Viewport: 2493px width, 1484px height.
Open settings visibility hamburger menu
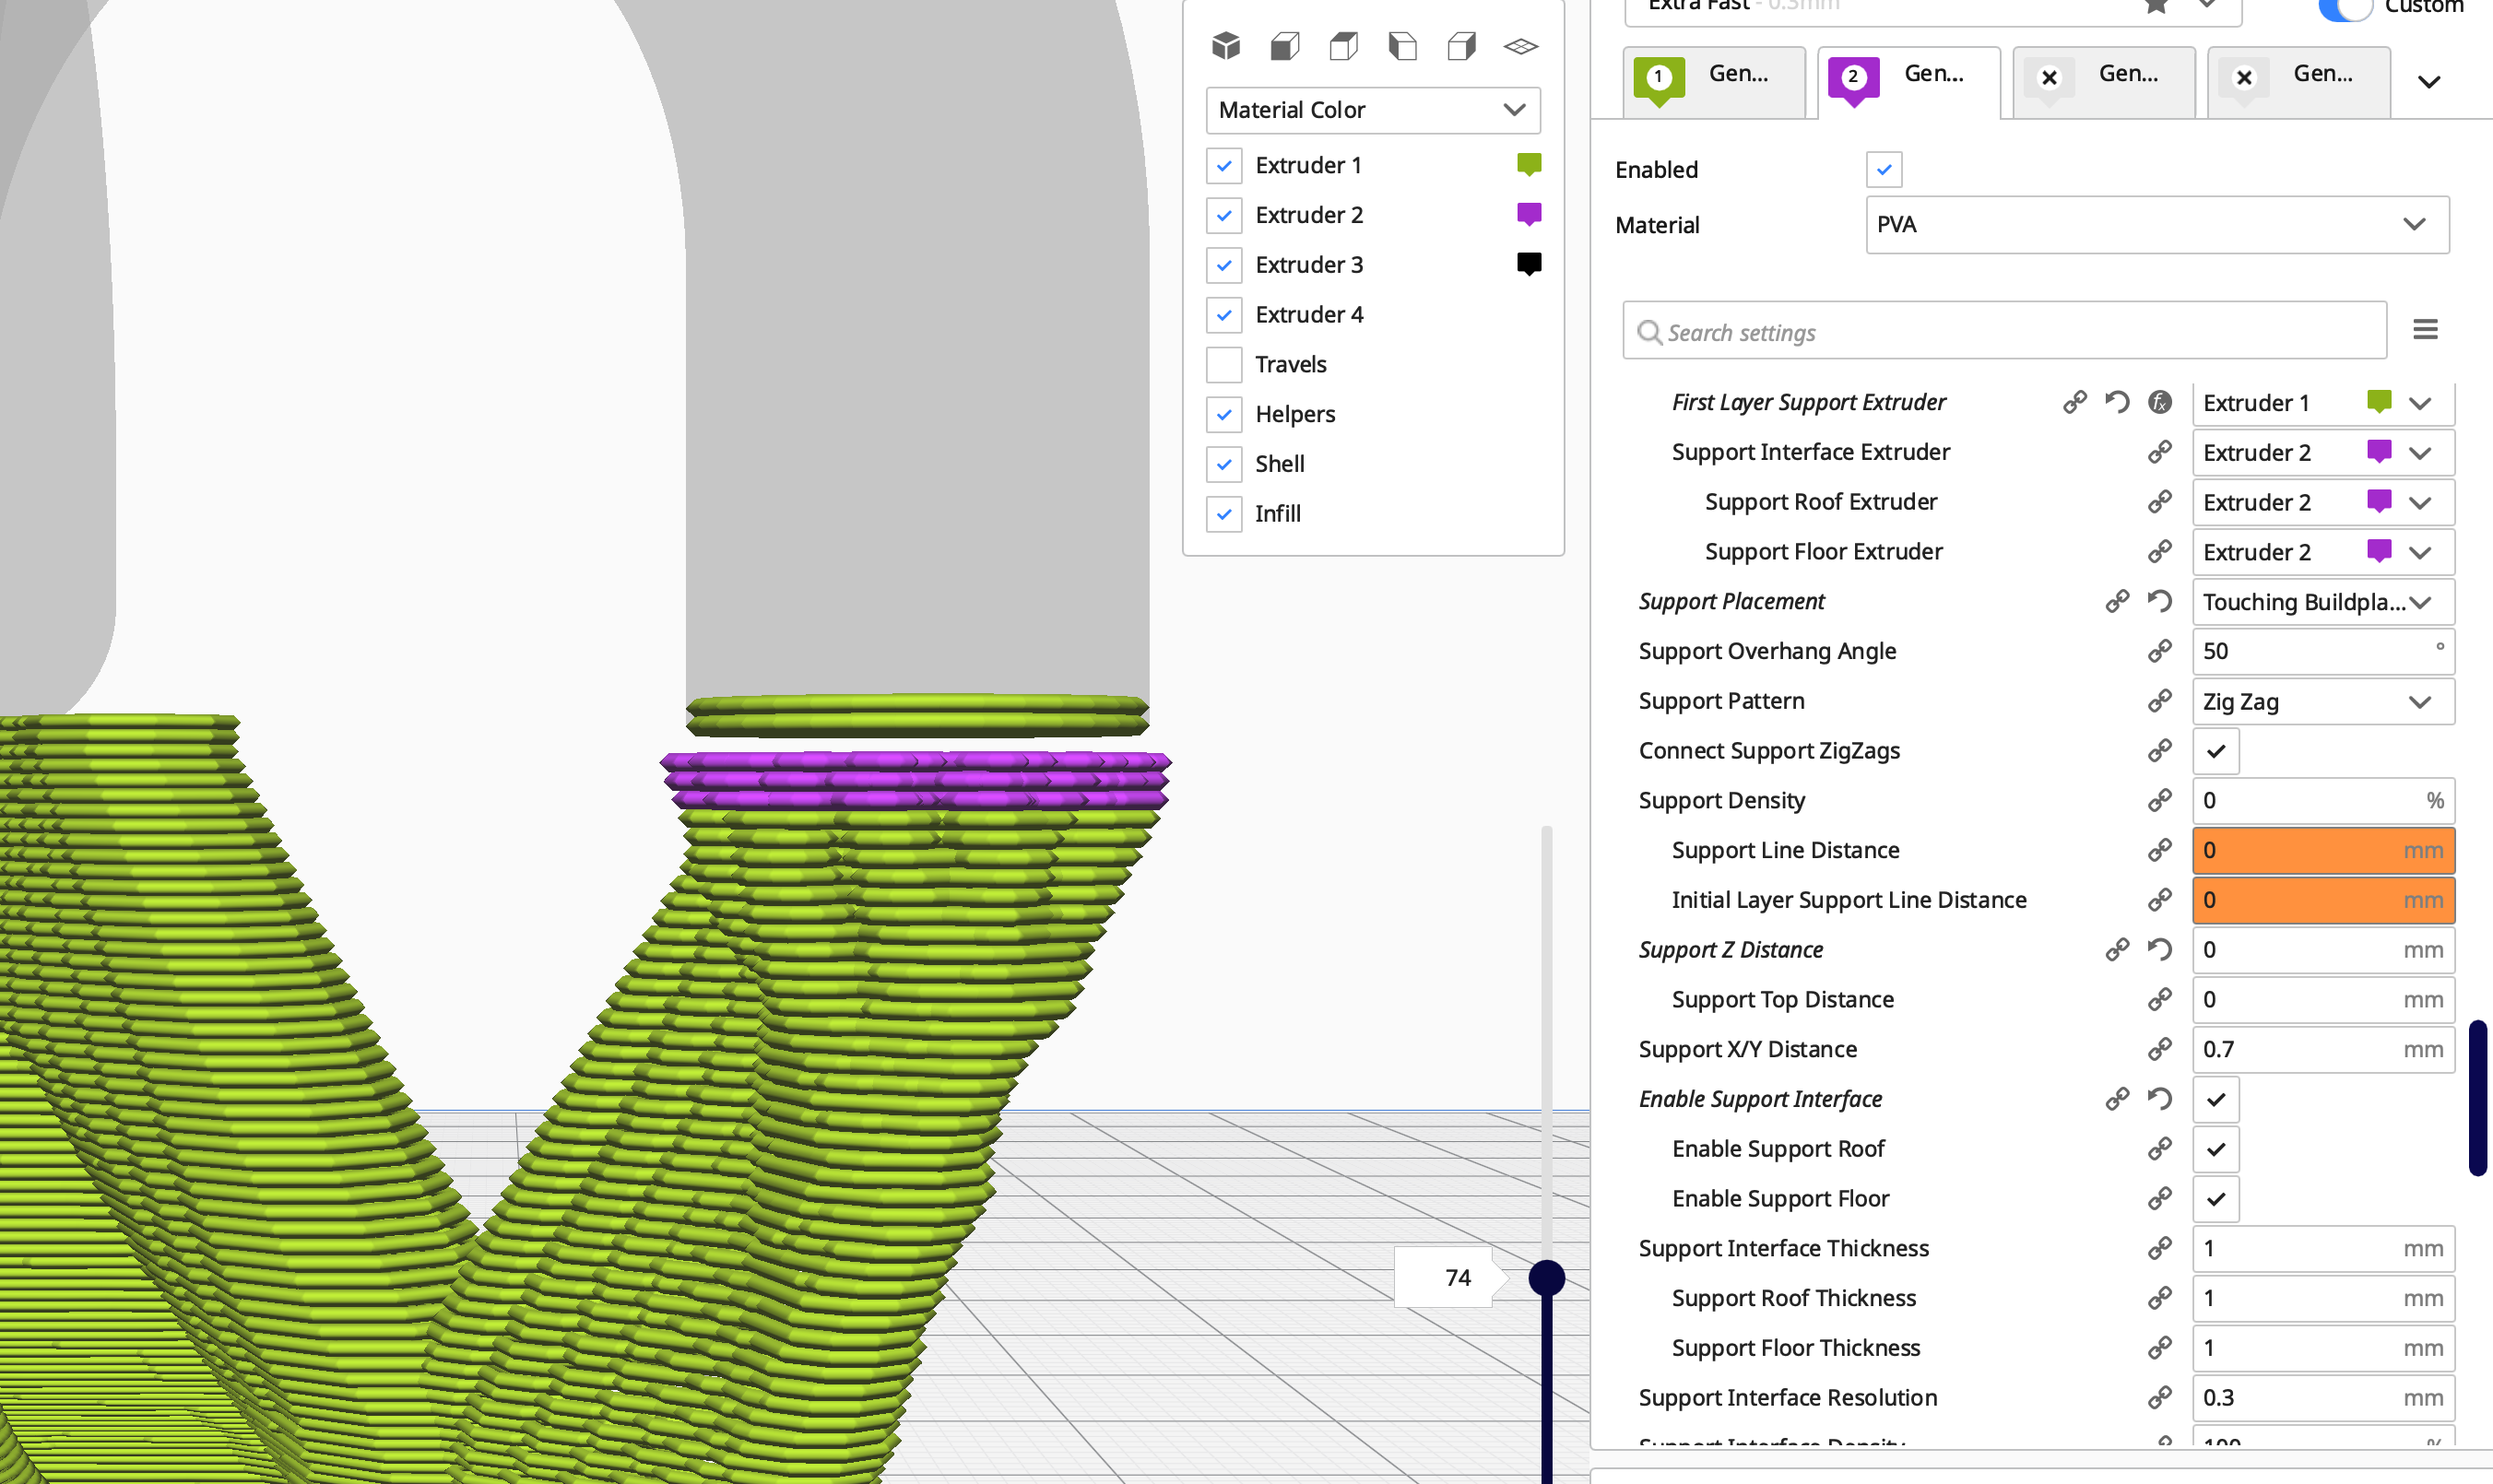click(x=2425, y=329)
